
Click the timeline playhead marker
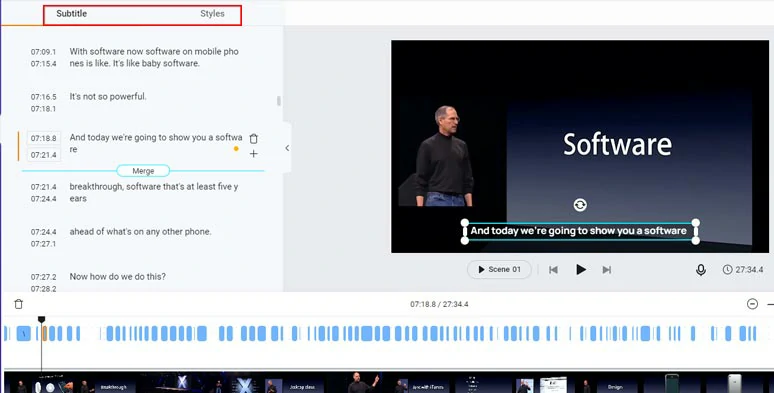pyautogui.click(x=41, y=320)
